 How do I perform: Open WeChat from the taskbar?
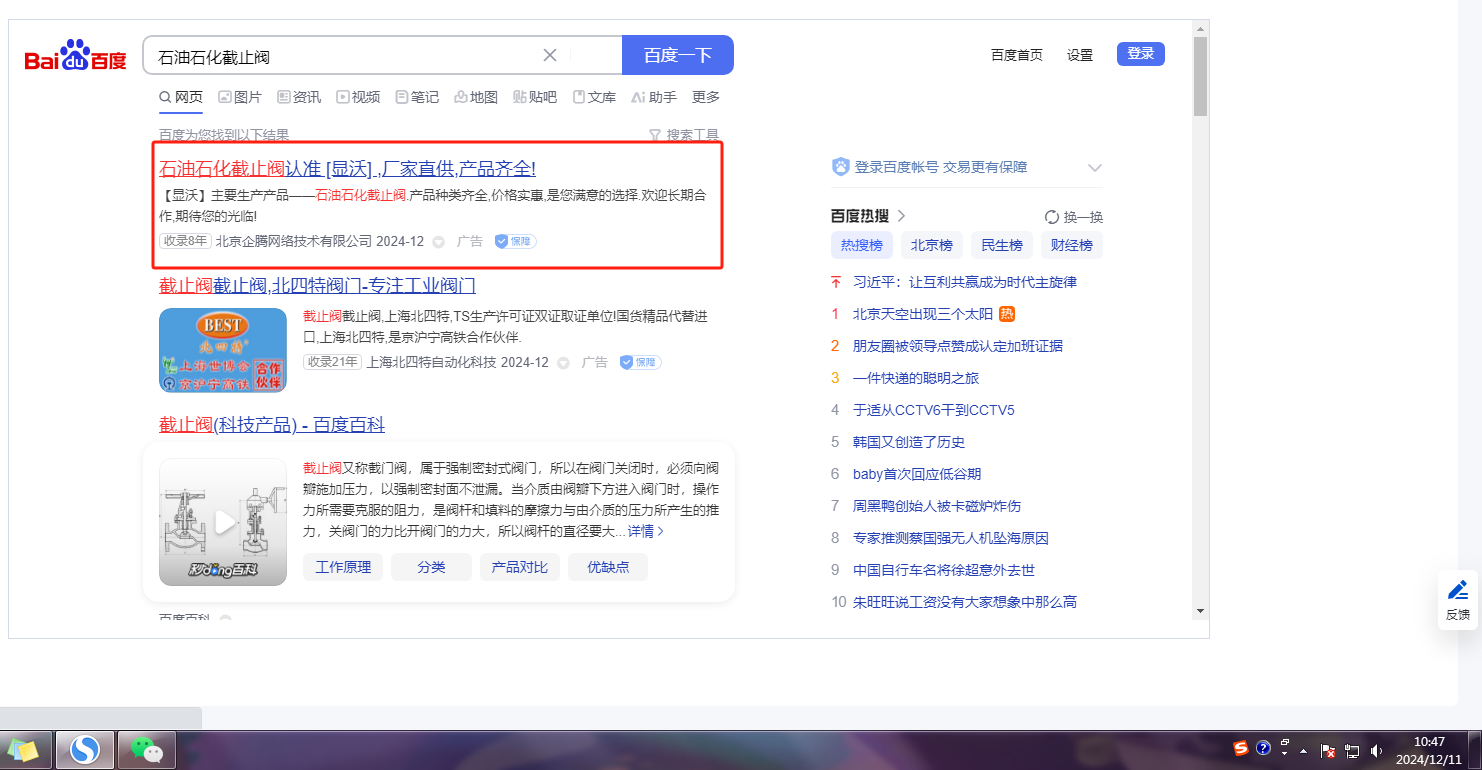tap(146, 749)
